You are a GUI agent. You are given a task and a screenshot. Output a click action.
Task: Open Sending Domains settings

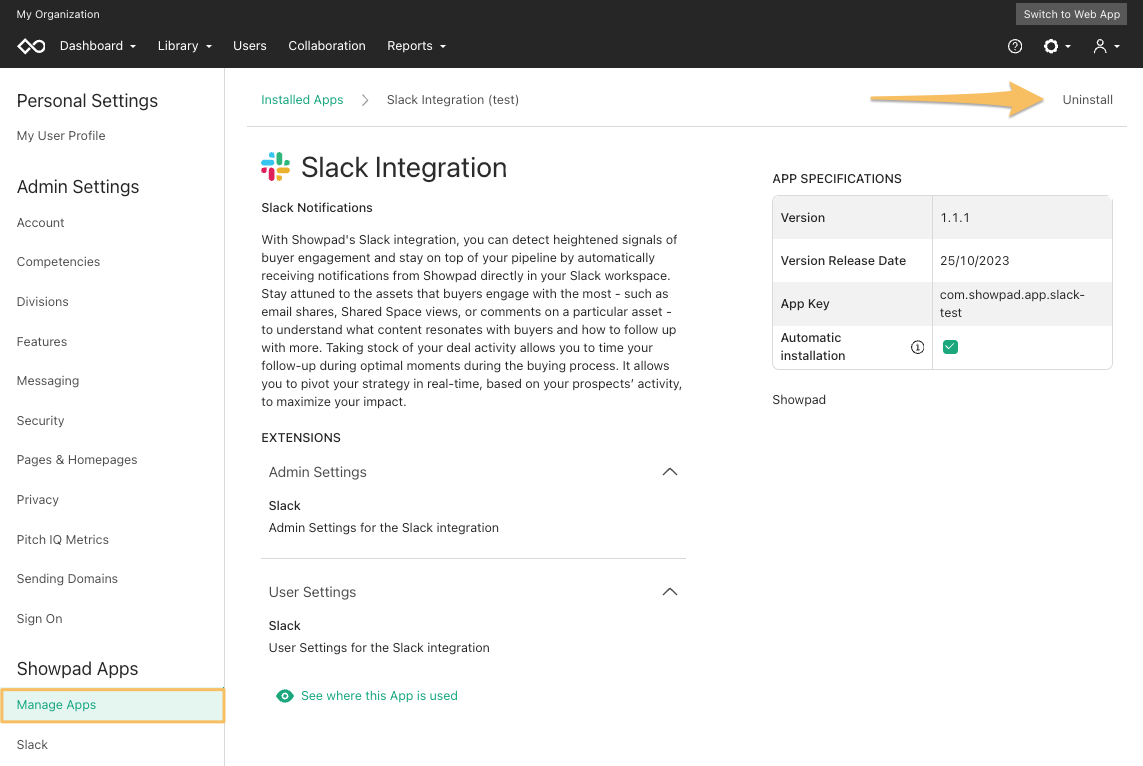(x=67, y=579)
